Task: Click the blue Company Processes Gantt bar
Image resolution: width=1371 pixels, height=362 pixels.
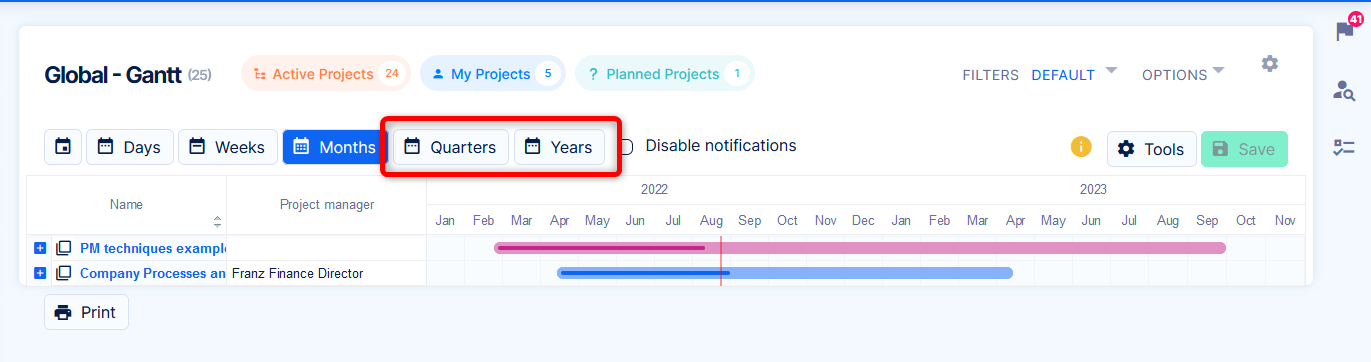Action: pyautogui.click(x=785, y=273)
